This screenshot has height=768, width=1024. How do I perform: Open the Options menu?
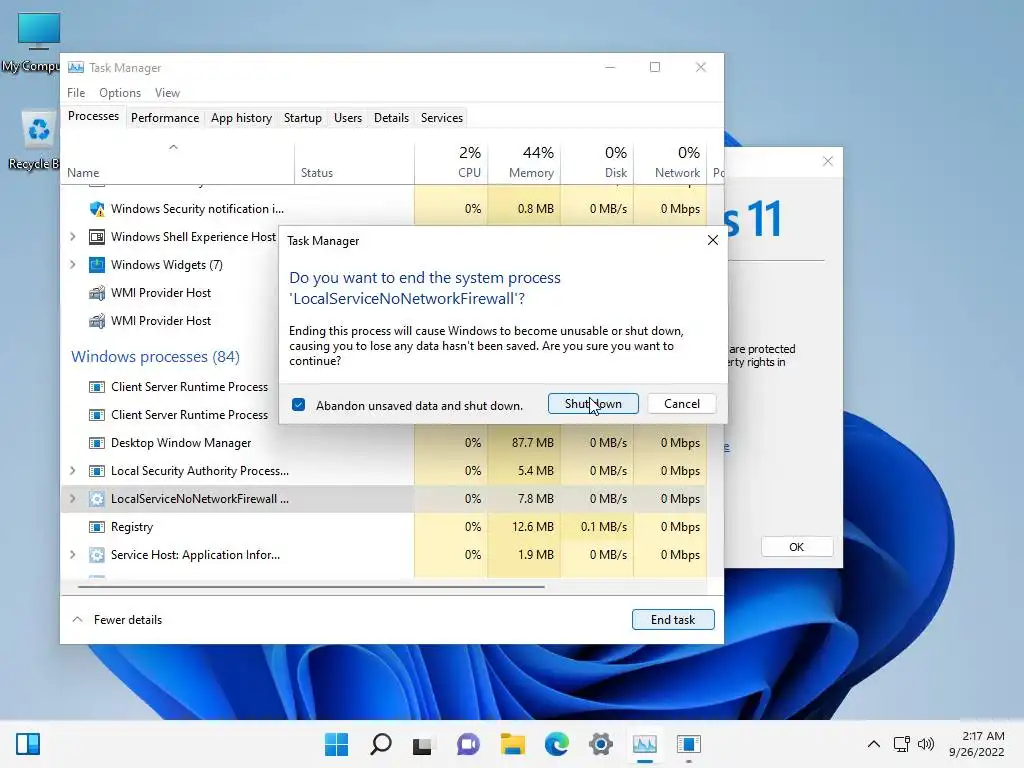pos(120,93)
